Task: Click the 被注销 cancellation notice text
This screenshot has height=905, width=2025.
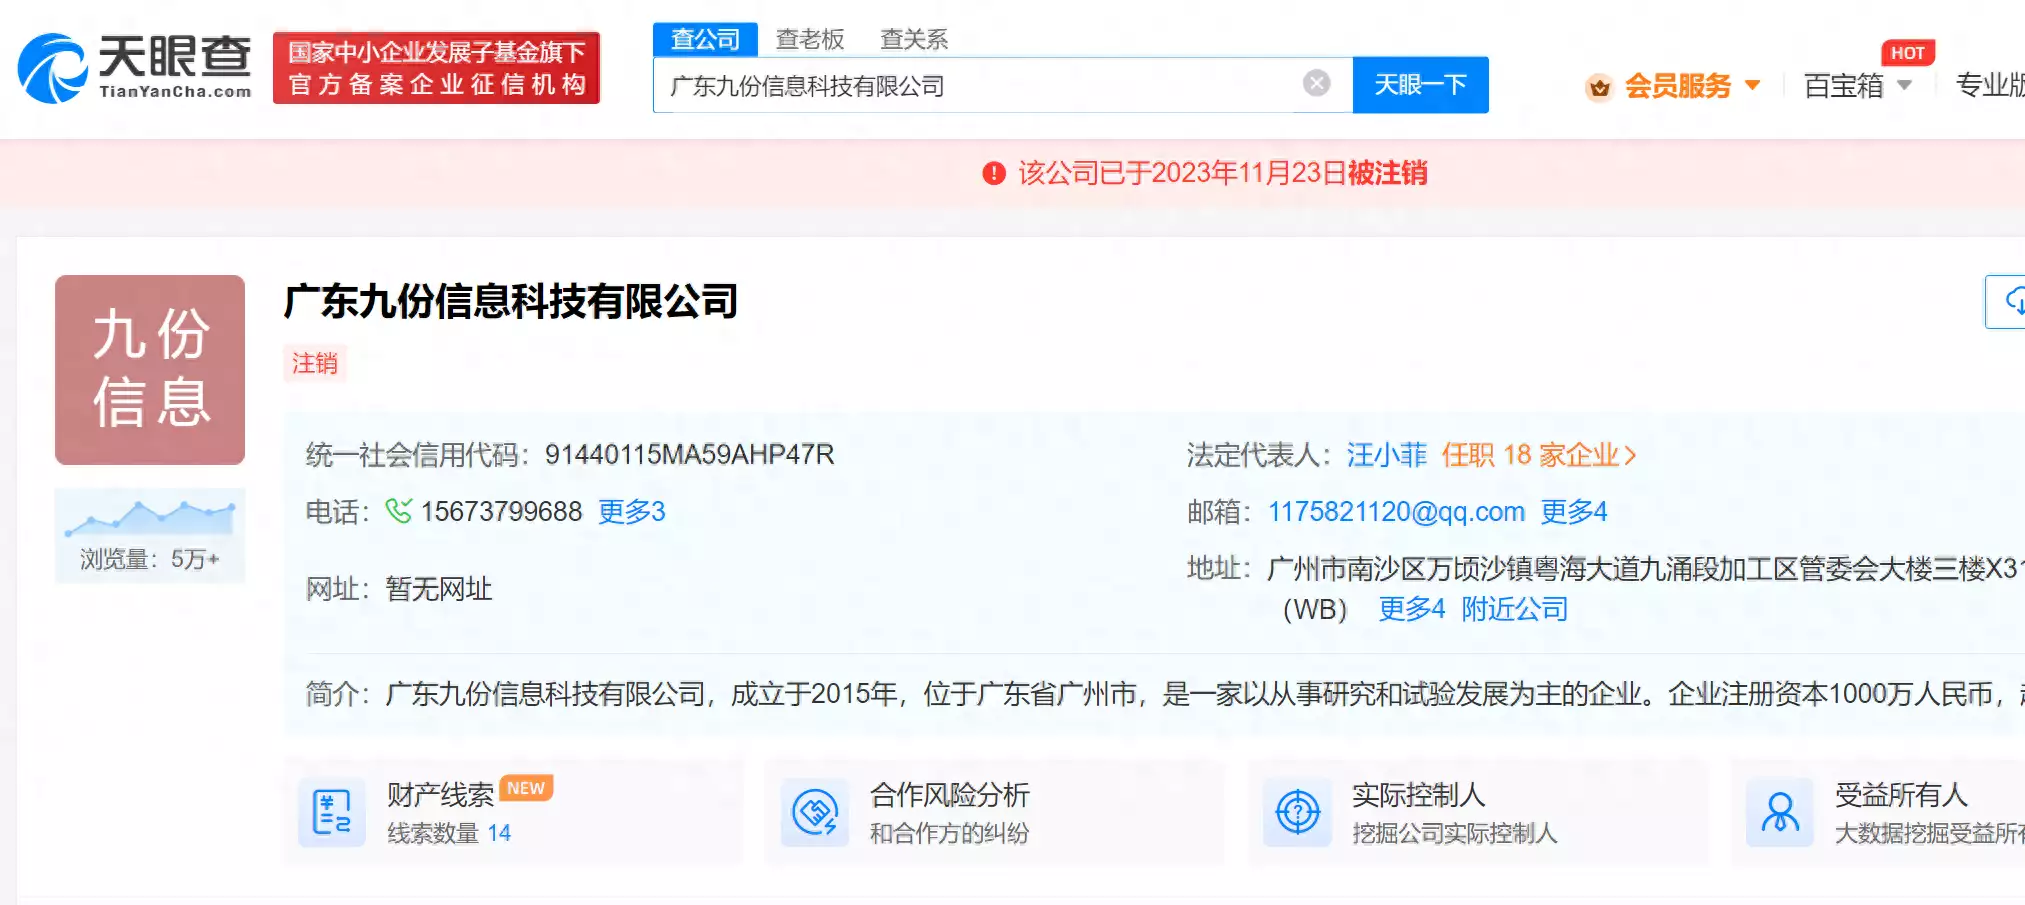Action: tap(1387, 173)
